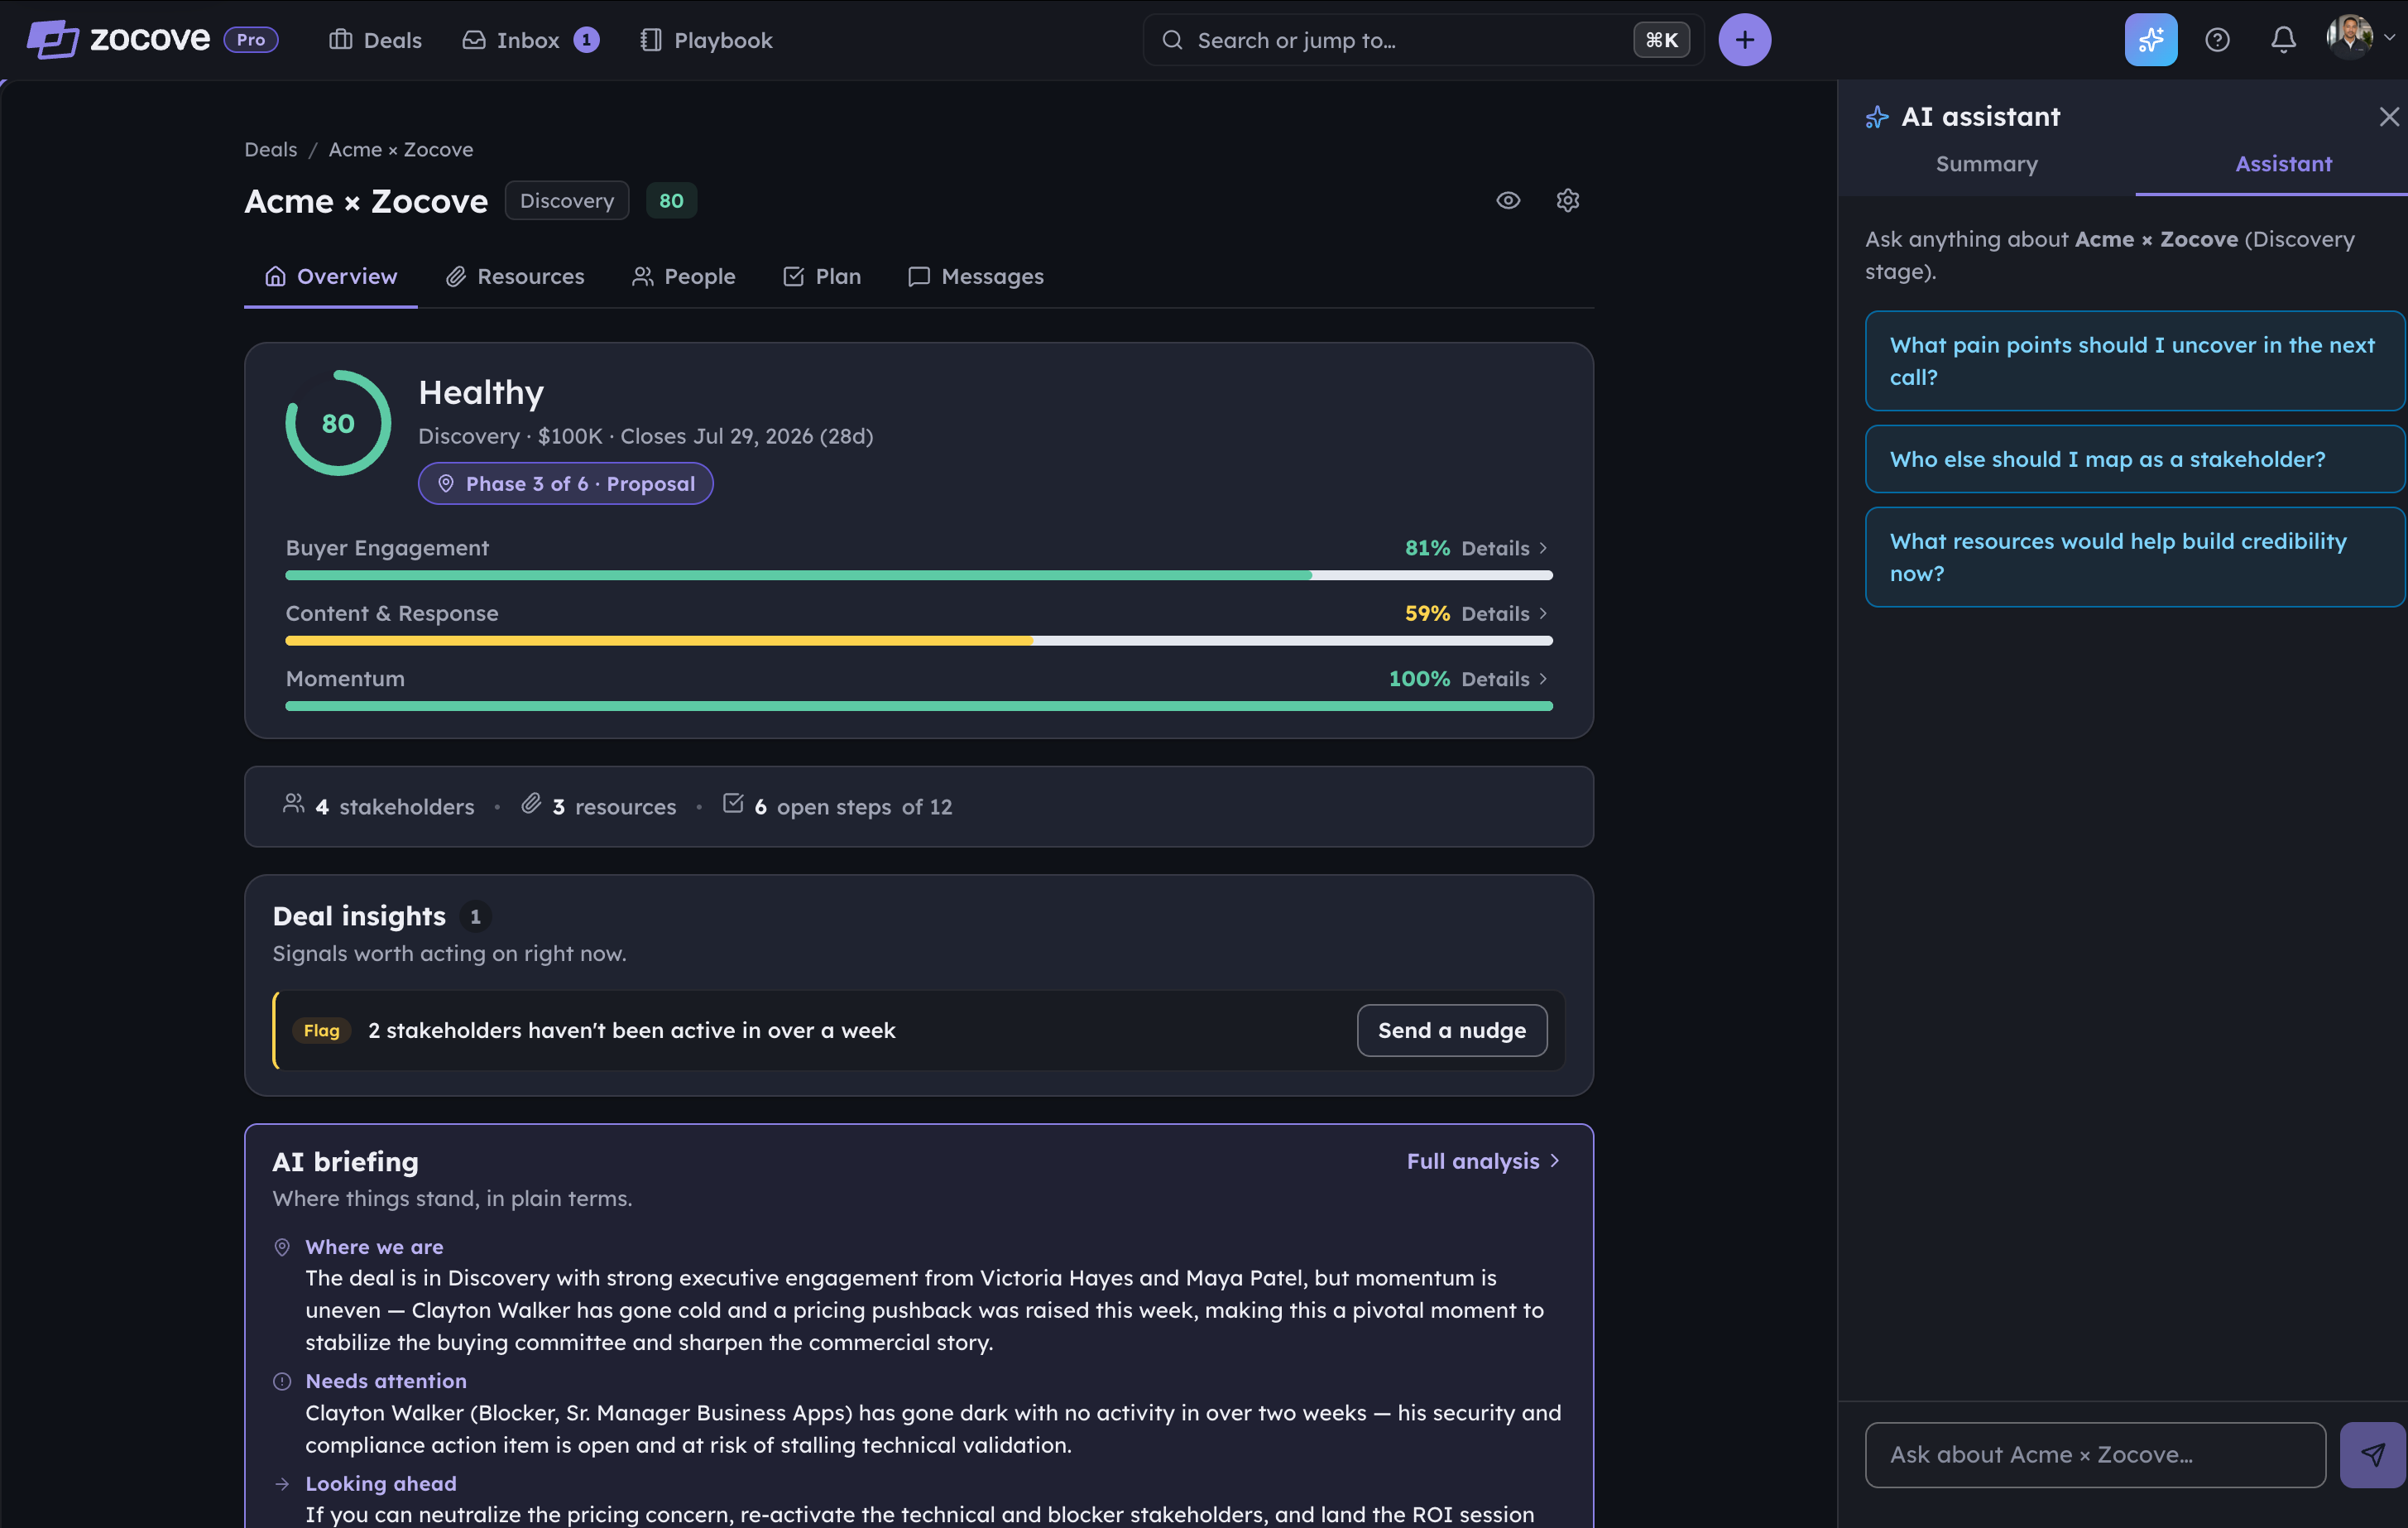Click the circular 80 health score ring
Screen dimensions: 2408x1528
click(338, 423)
